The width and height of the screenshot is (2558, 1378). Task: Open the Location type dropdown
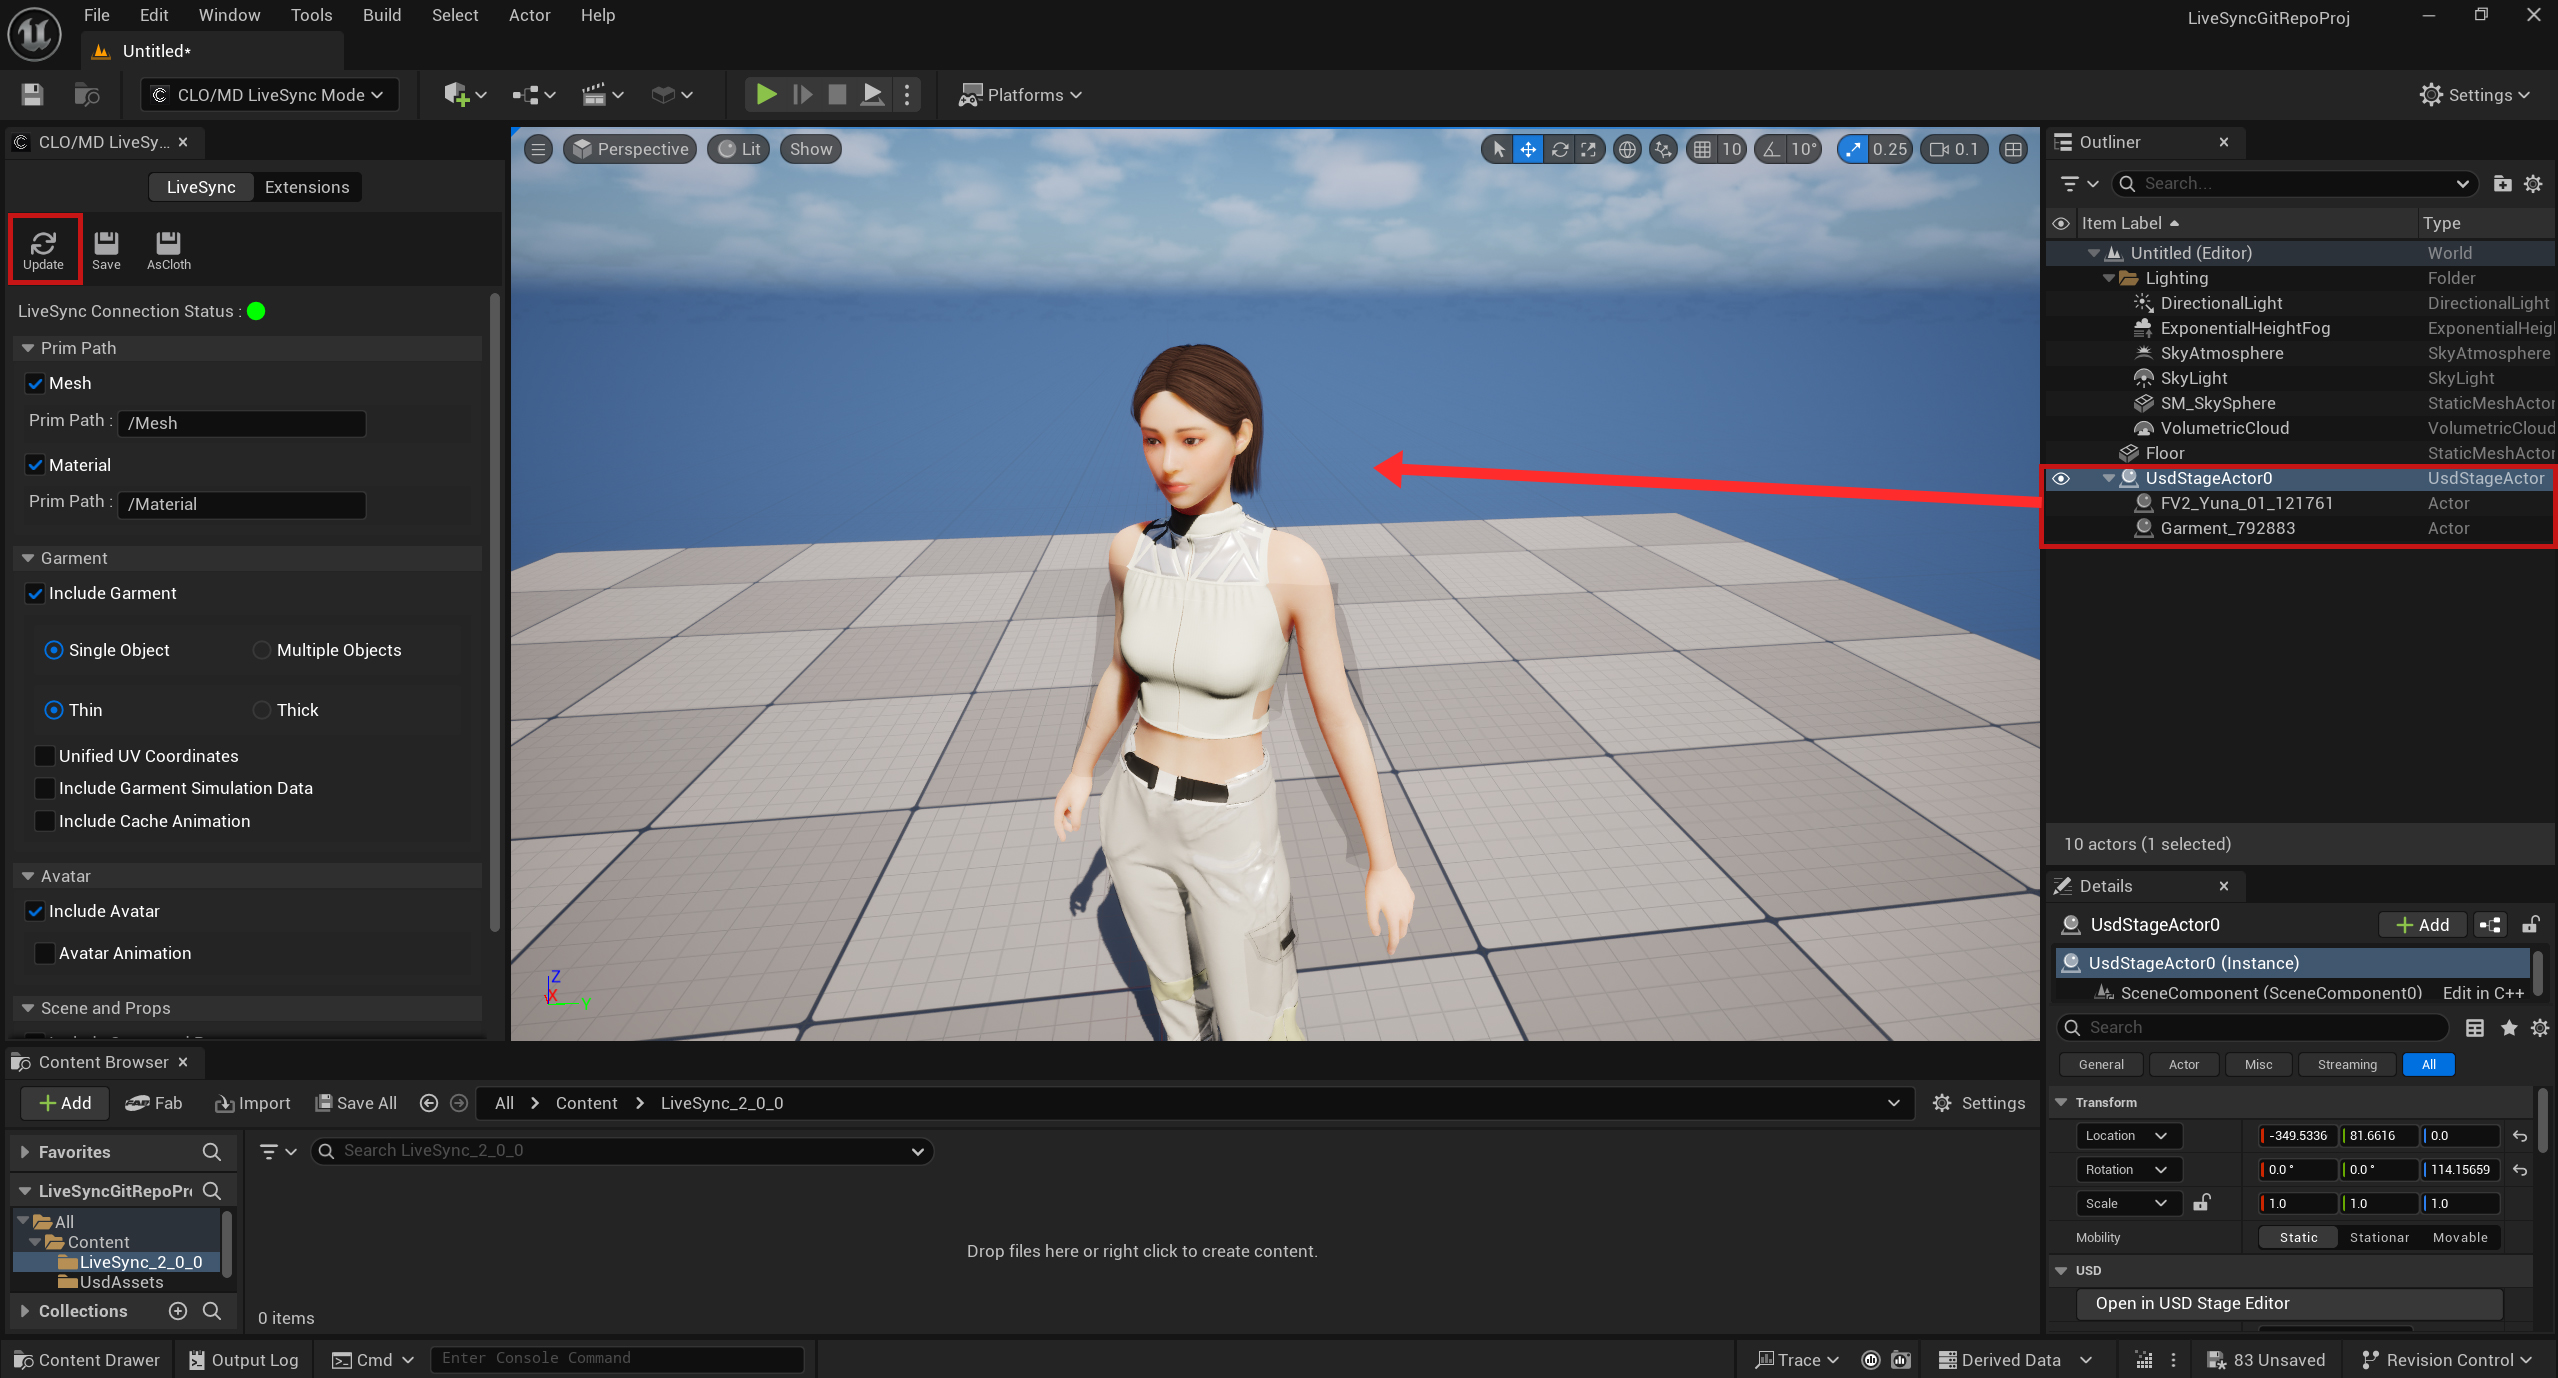tap(2128, 1136)
